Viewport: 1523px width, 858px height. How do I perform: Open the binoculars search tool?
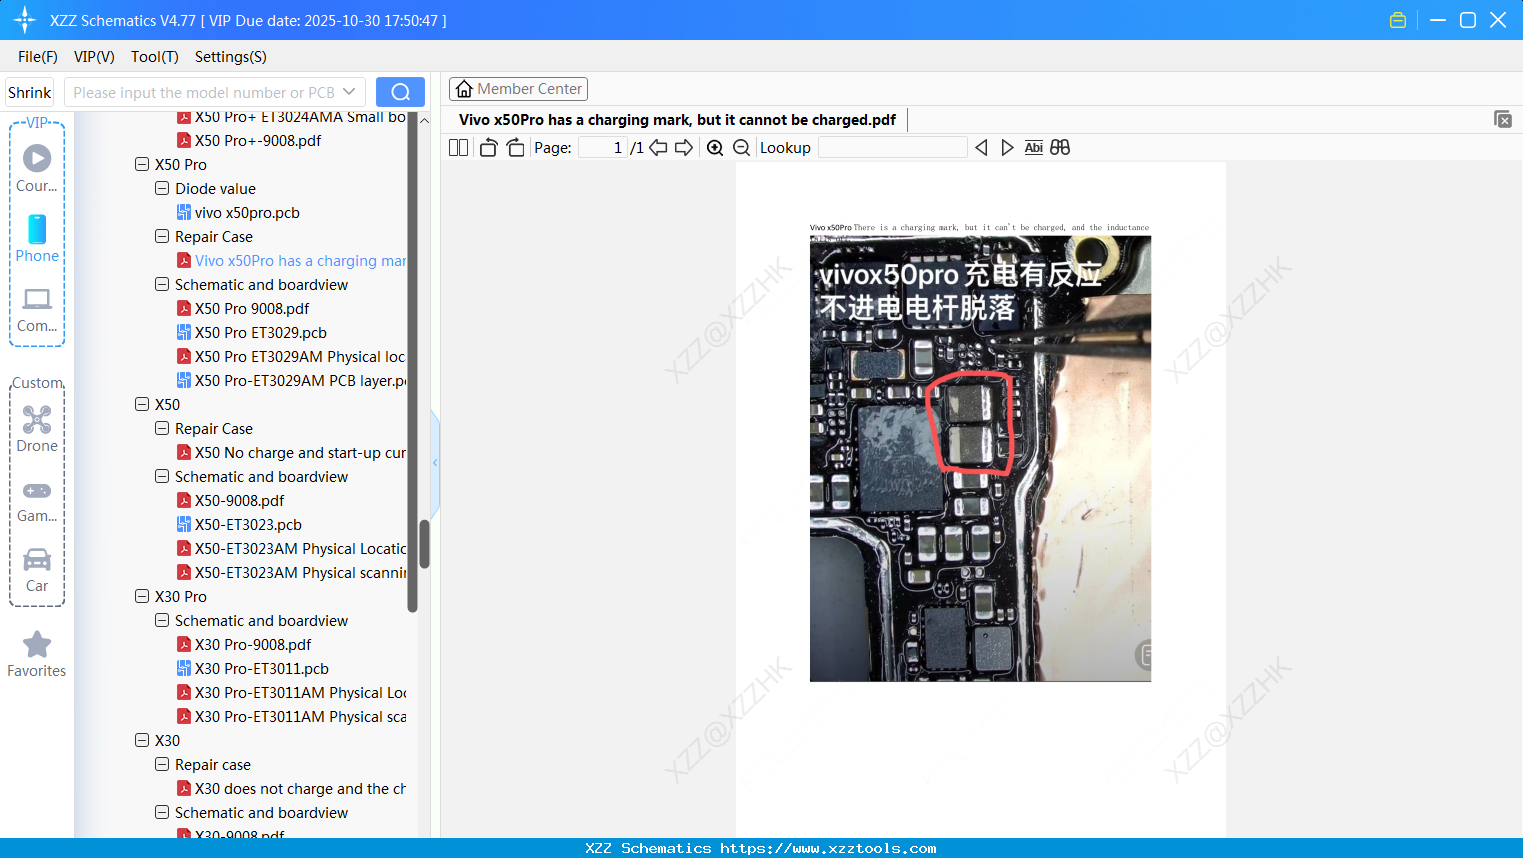pyautogui.click(x=1060, y=147)
